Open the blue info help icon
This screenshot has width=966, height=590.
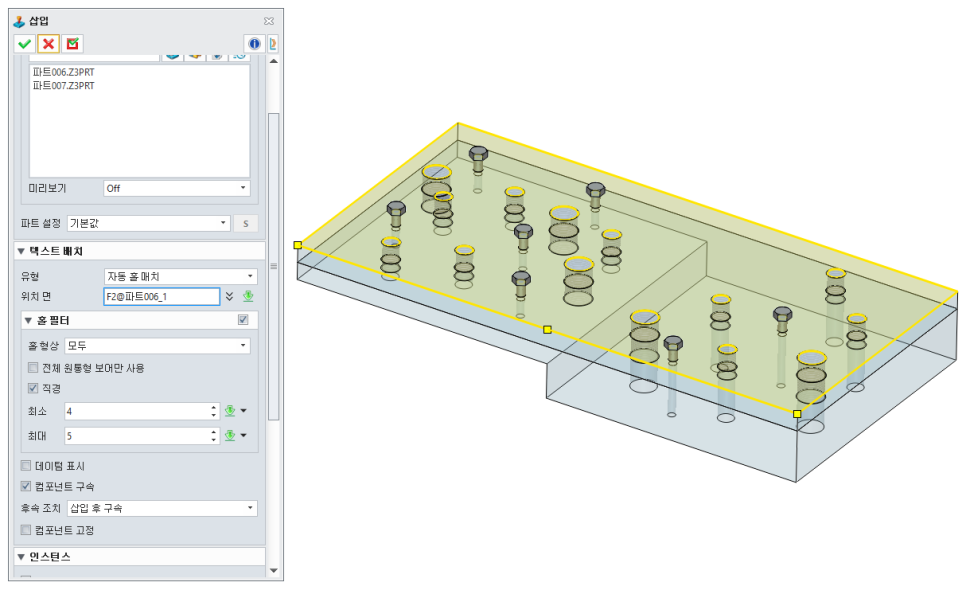[254, 43]
